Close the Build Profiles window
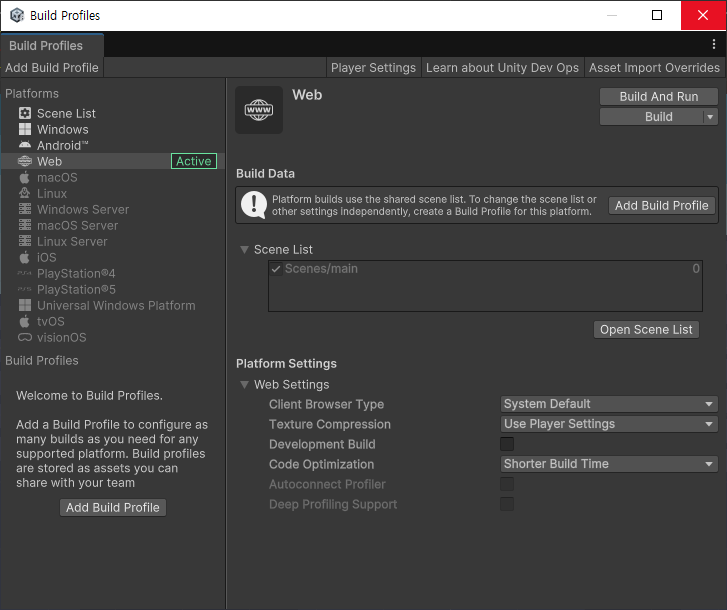The image size is (727, 610). 703,15
